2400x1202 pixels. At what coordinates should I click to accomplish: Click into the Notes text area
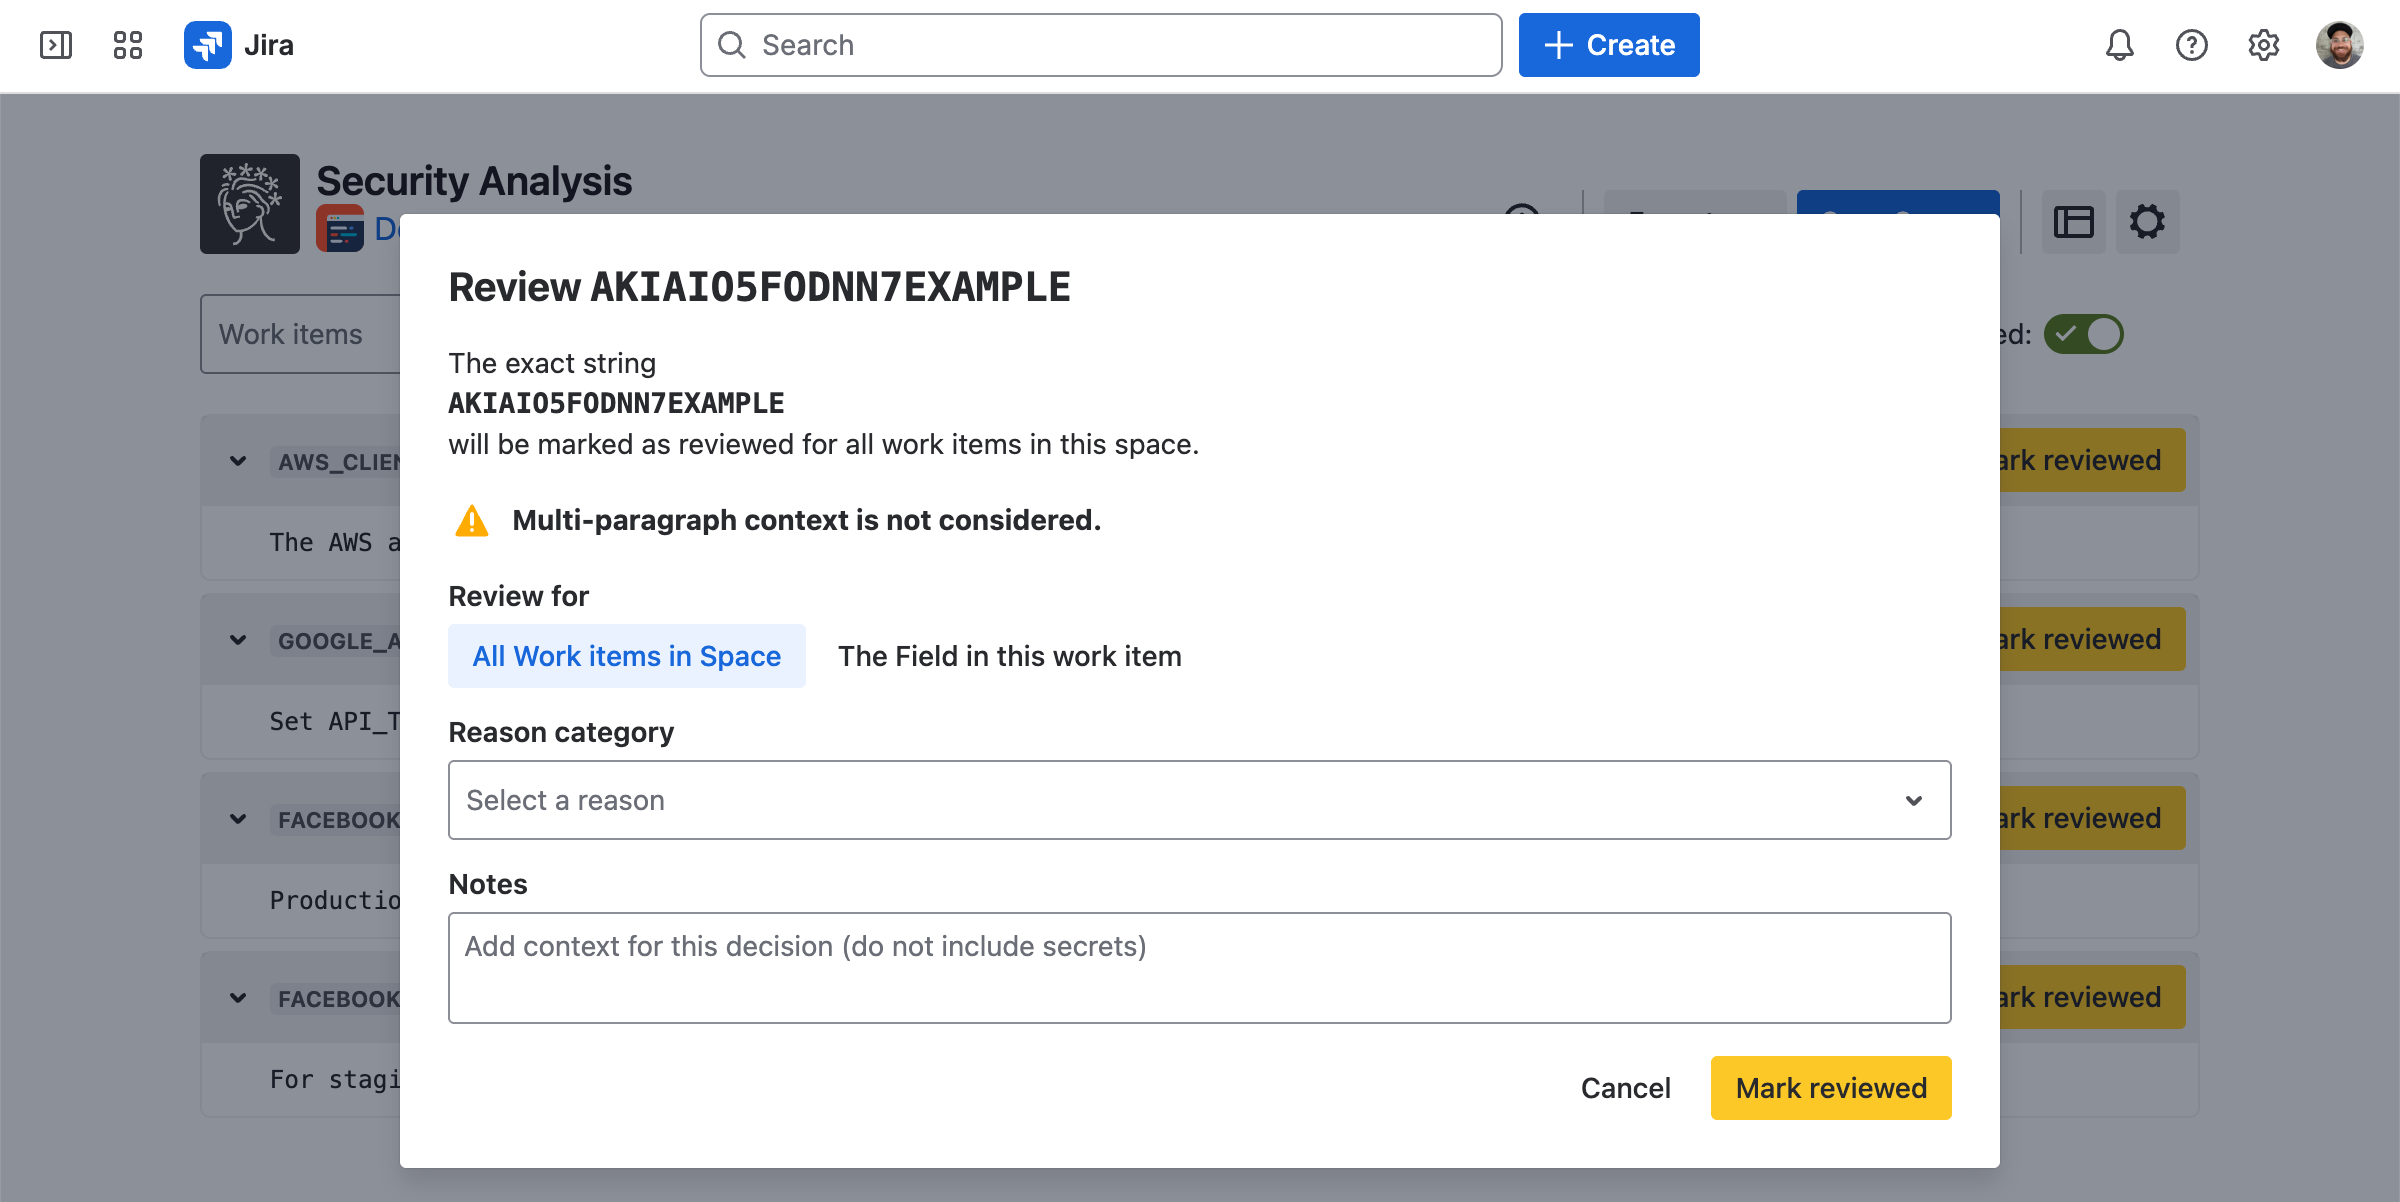(1199, 968)
